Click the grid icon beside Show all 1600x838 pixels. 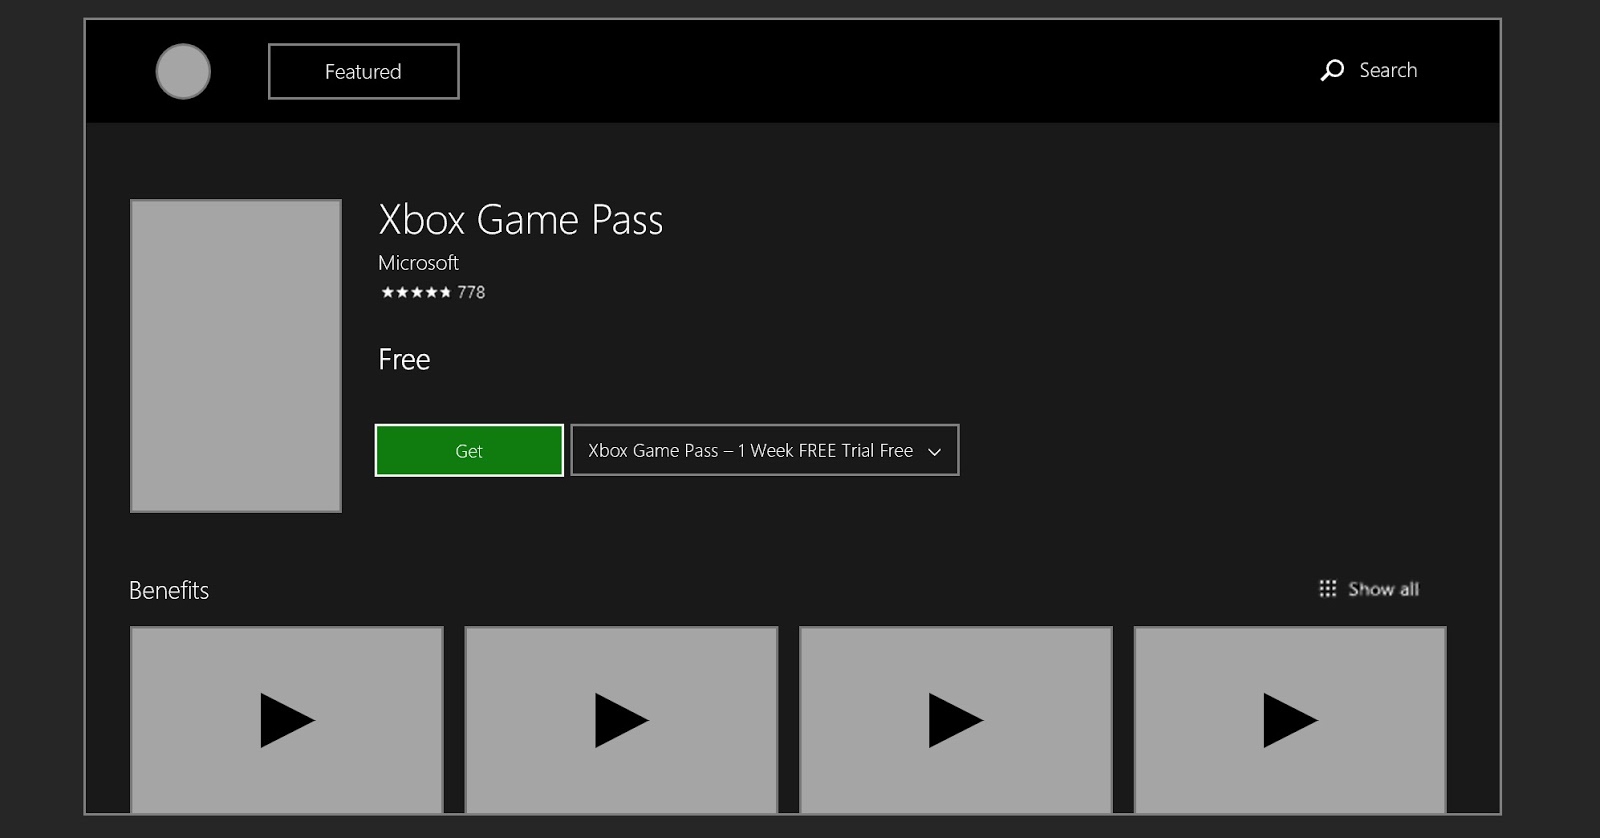(1327, 588)
